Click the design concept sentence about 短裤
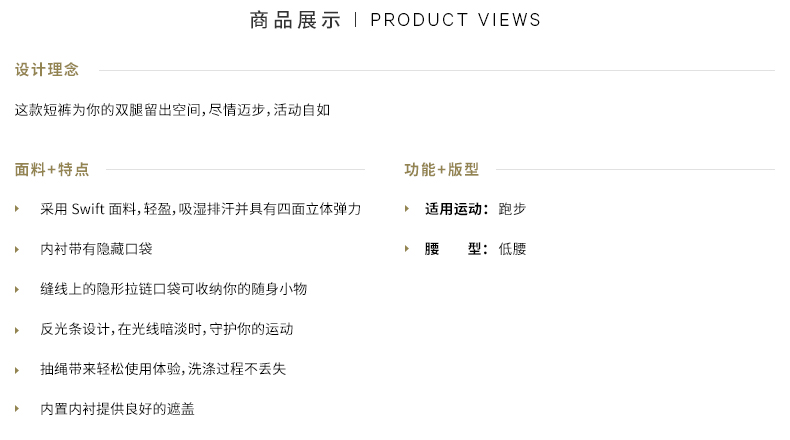The image size is (790, 440). click(x=172, y=110)
